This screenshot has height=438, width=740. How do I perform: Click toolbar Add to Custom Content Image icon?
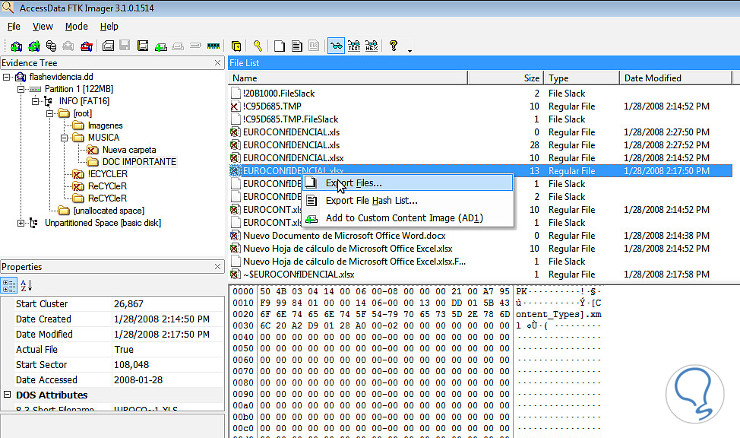pos(160,46)
